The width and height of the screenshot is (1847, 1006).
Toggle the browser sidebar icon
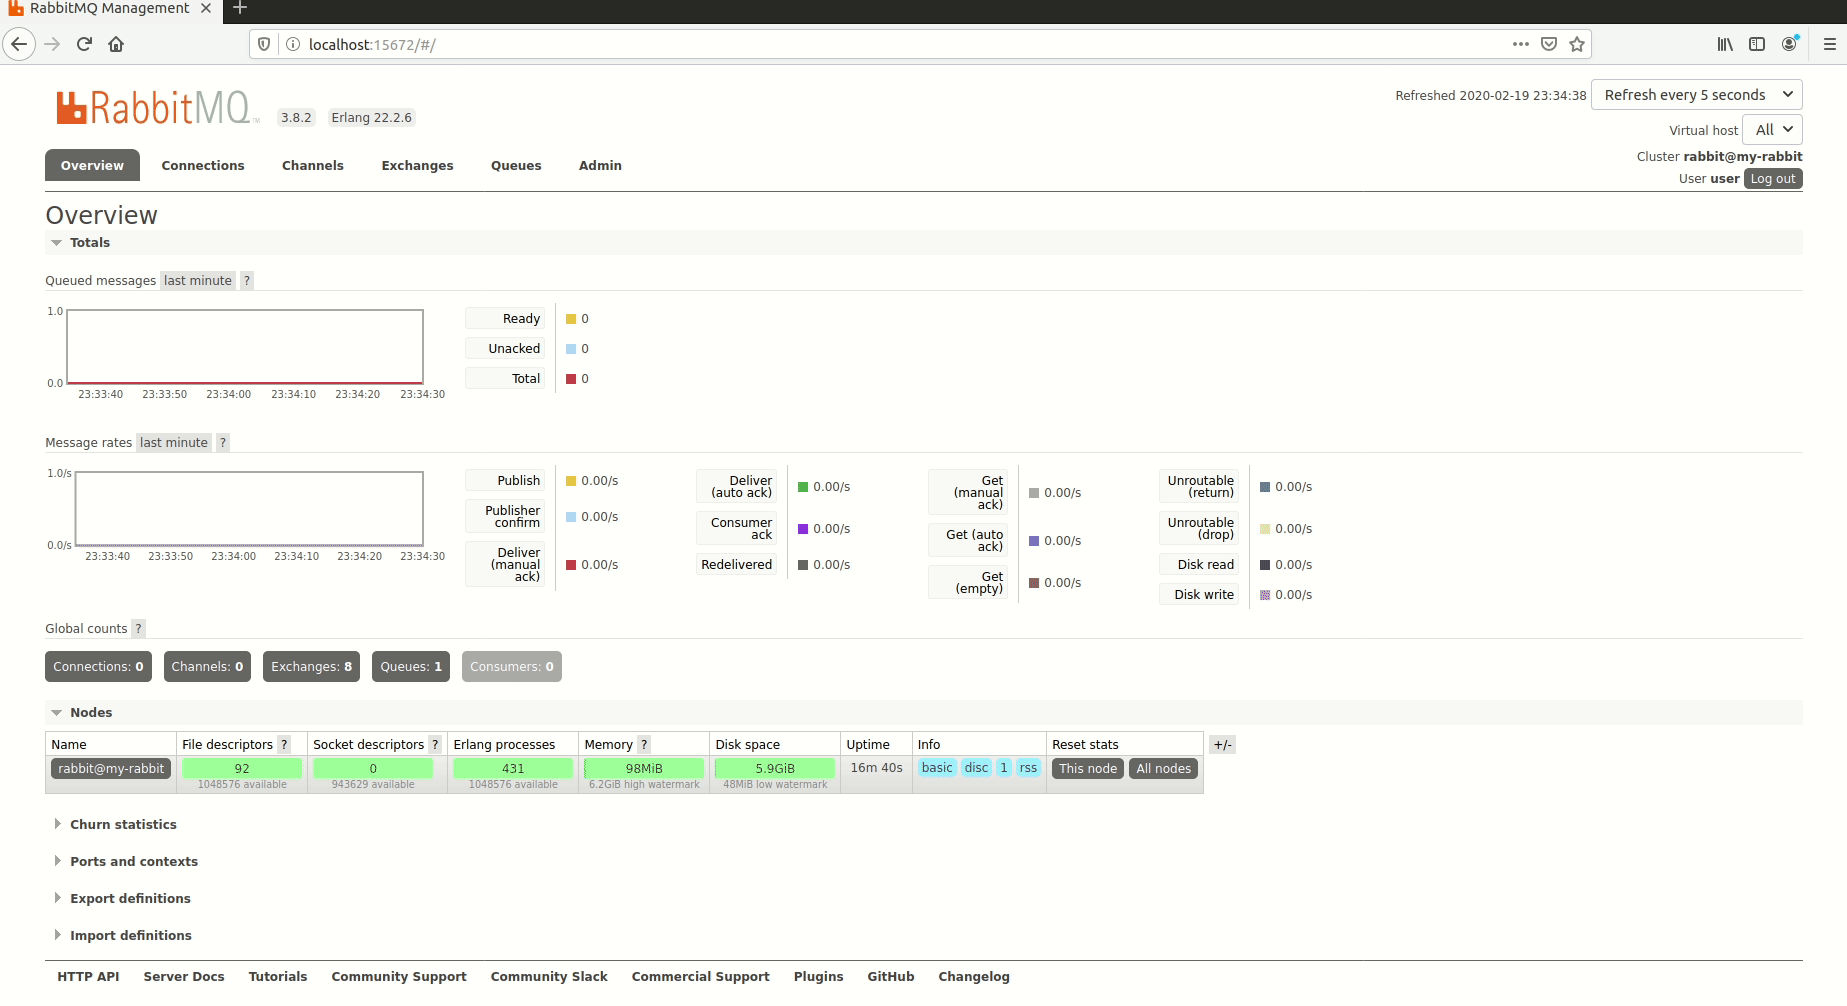pos(1757,44)
